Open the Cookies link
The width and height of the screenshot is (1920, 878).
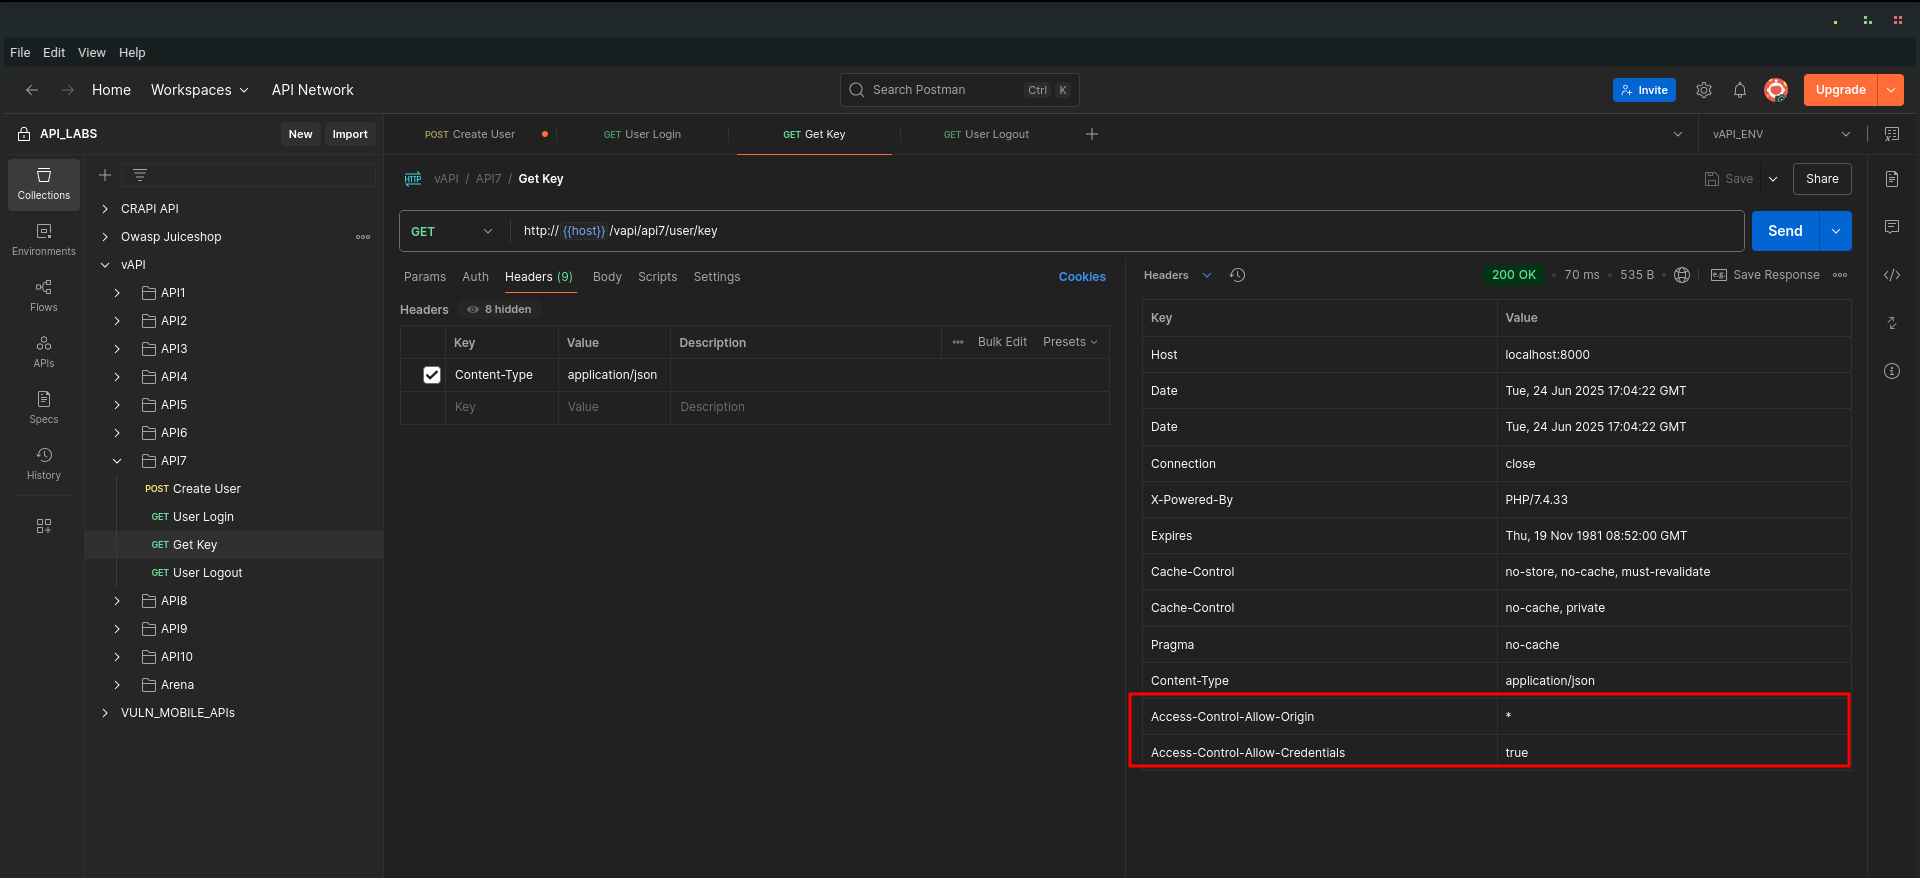coord(1082,277)
